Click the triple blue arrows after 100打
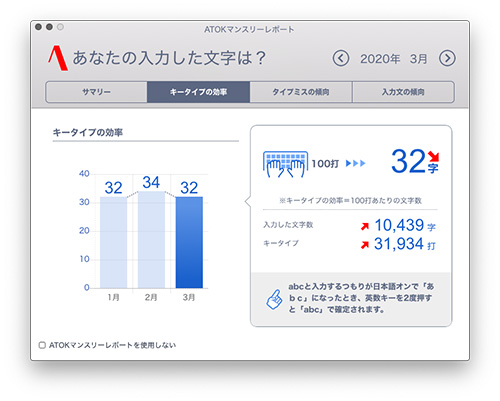Screen dimensions: 500x401 pos(356,163)
